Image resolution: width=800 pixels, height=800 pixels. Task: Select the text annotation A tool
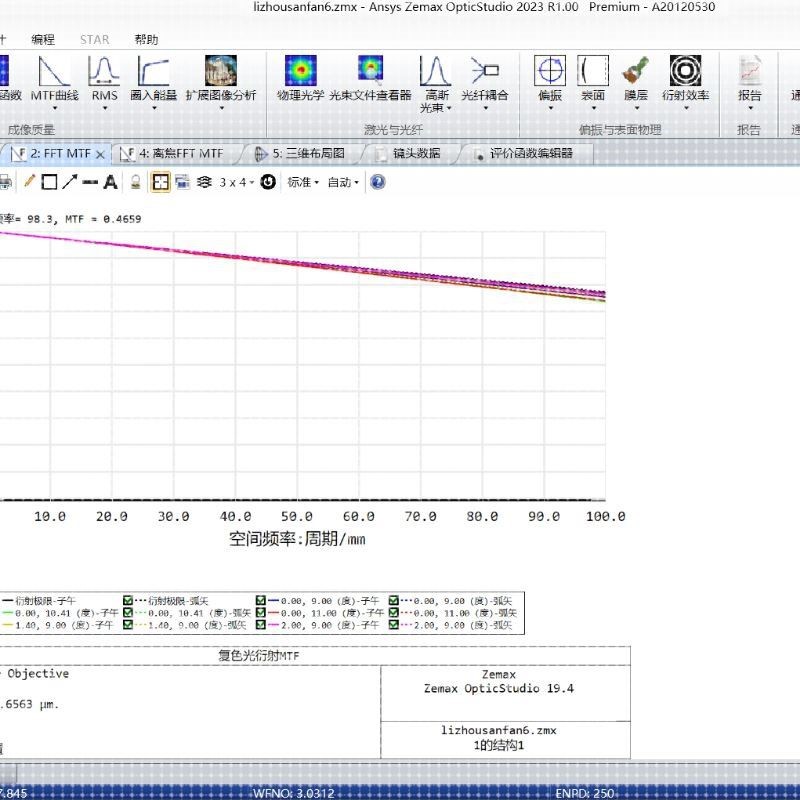[110, 182]
